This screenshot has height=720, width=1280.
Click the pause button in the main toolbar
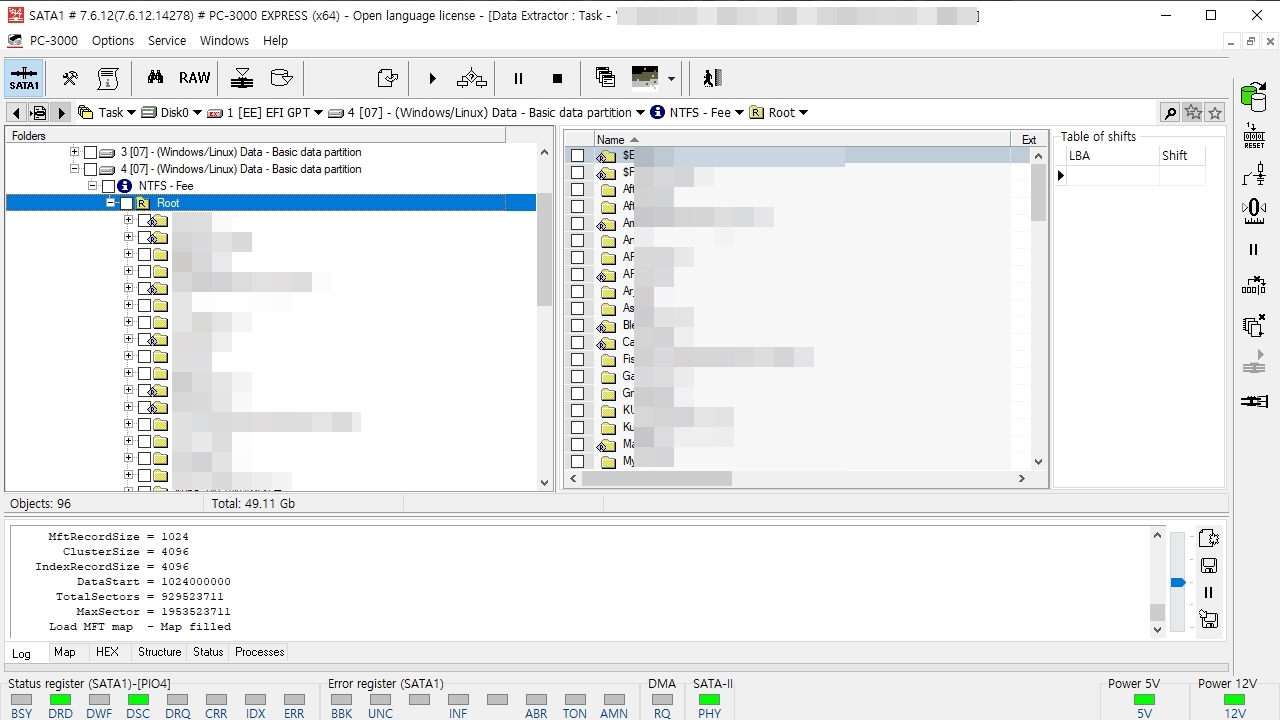click(518, 78)
